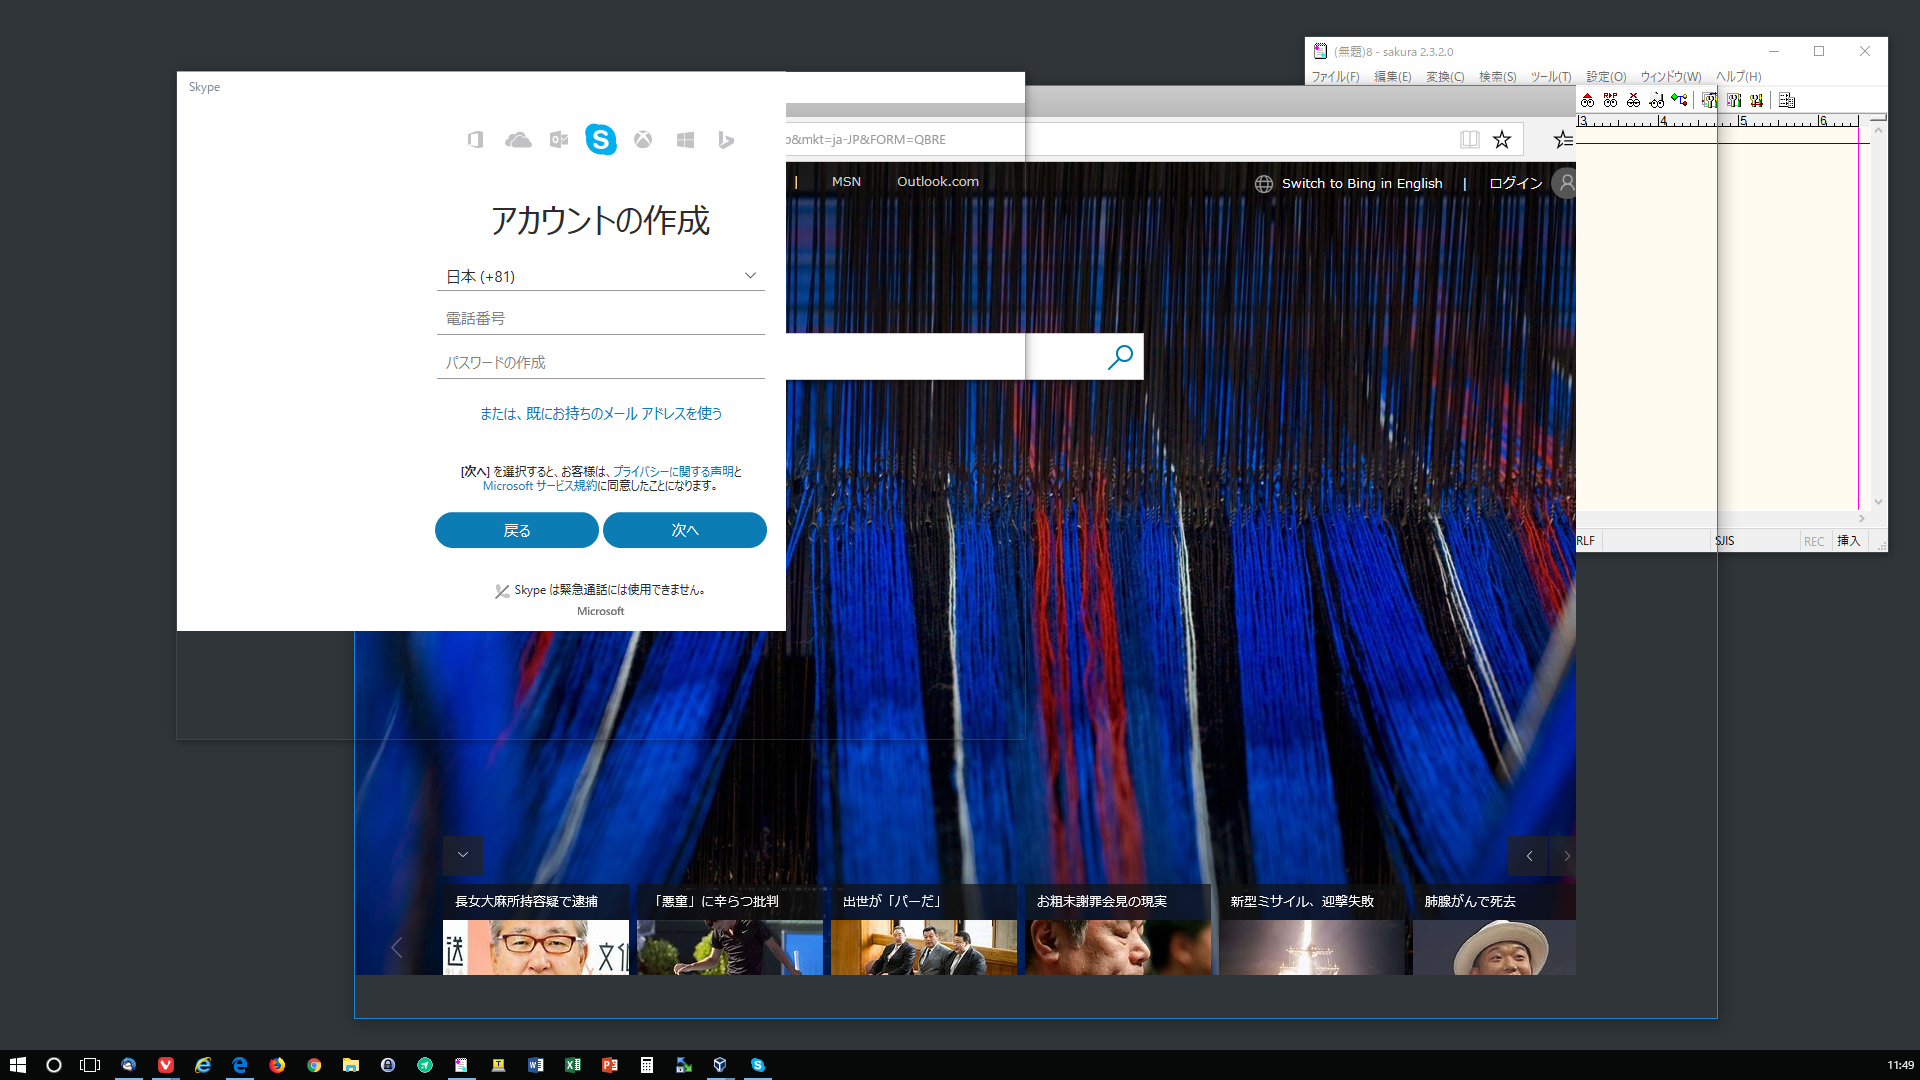Collapse the Bing news panel with chevron

point(463,855)
